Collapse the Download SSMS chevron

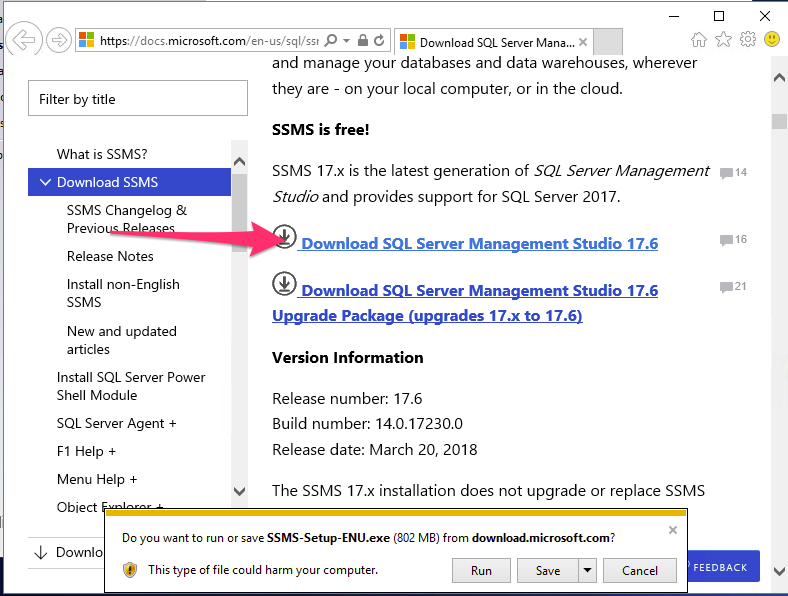tap(45, 182)
